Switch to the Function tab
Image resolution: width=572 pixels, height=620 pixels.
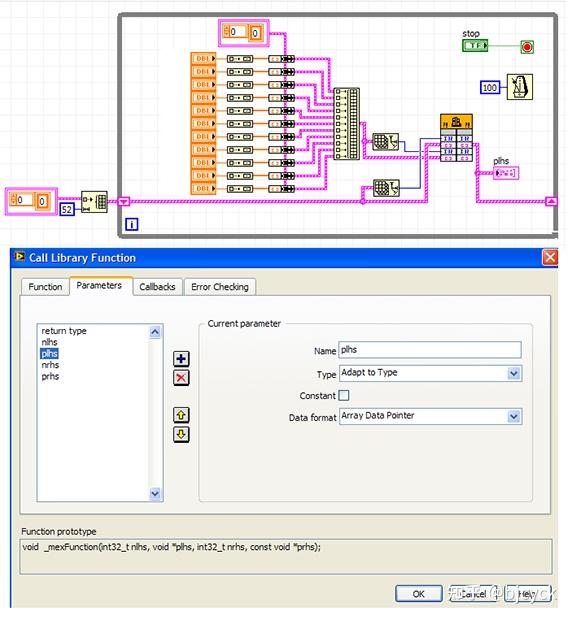(45, 287)
